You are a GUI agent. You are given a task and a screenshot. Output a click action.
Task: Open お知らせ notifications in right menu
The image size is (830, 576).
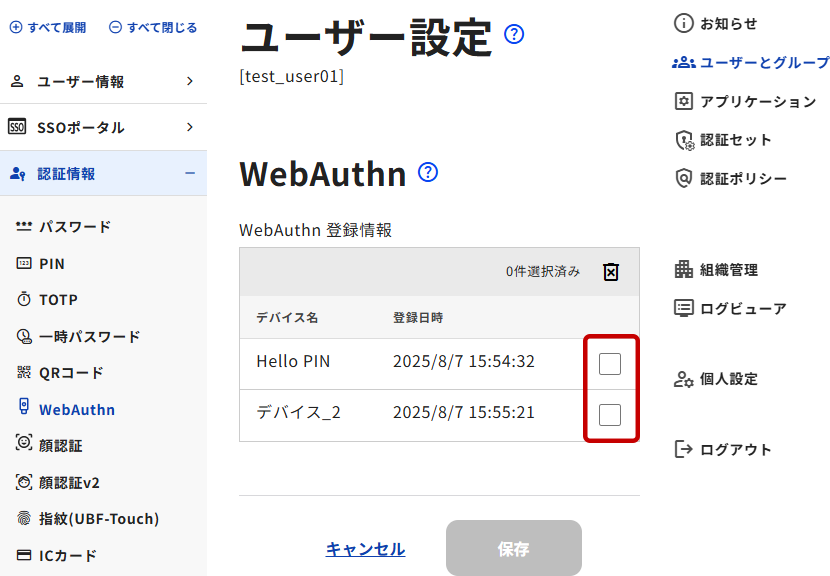click(x=716, y=23)
